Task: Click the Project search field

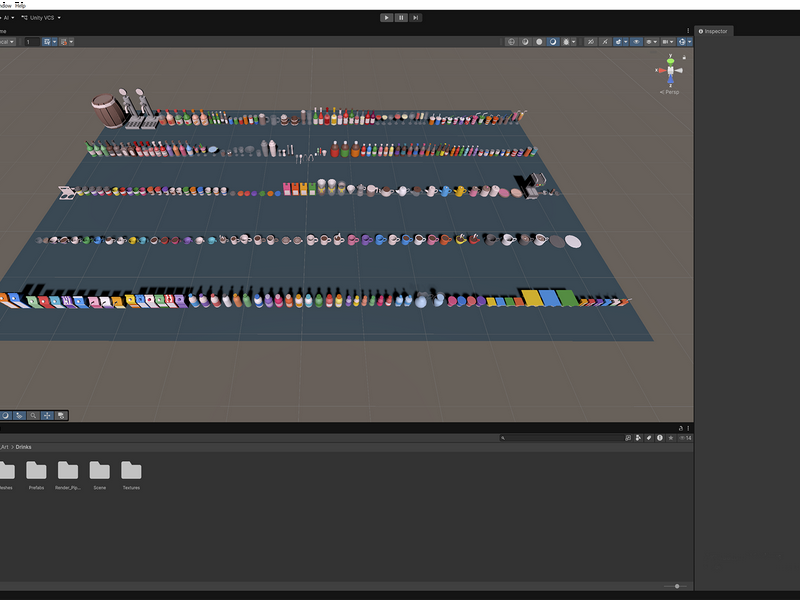Action: pyautogui.click(x=561, y=438)
